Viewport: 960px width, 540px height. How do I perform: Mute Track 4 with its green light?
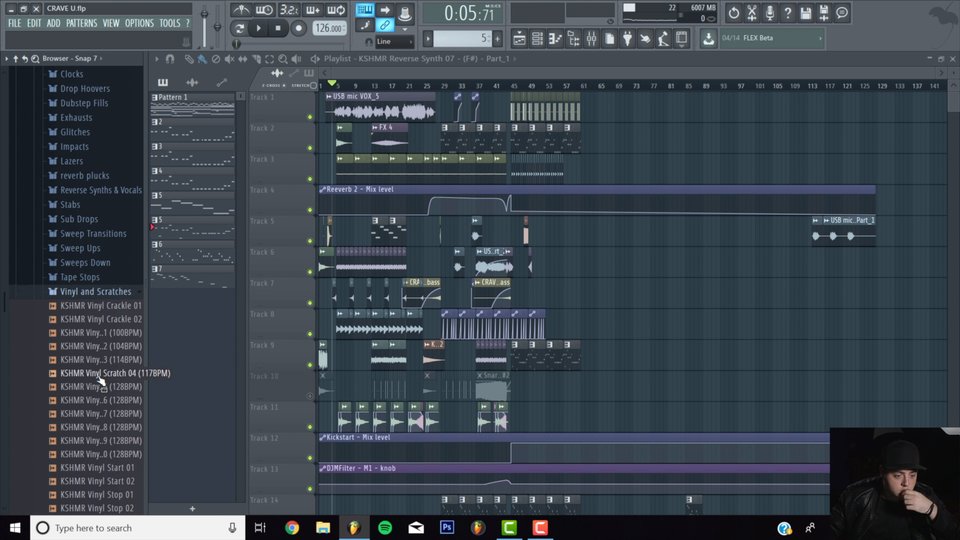tap(310, 210)
